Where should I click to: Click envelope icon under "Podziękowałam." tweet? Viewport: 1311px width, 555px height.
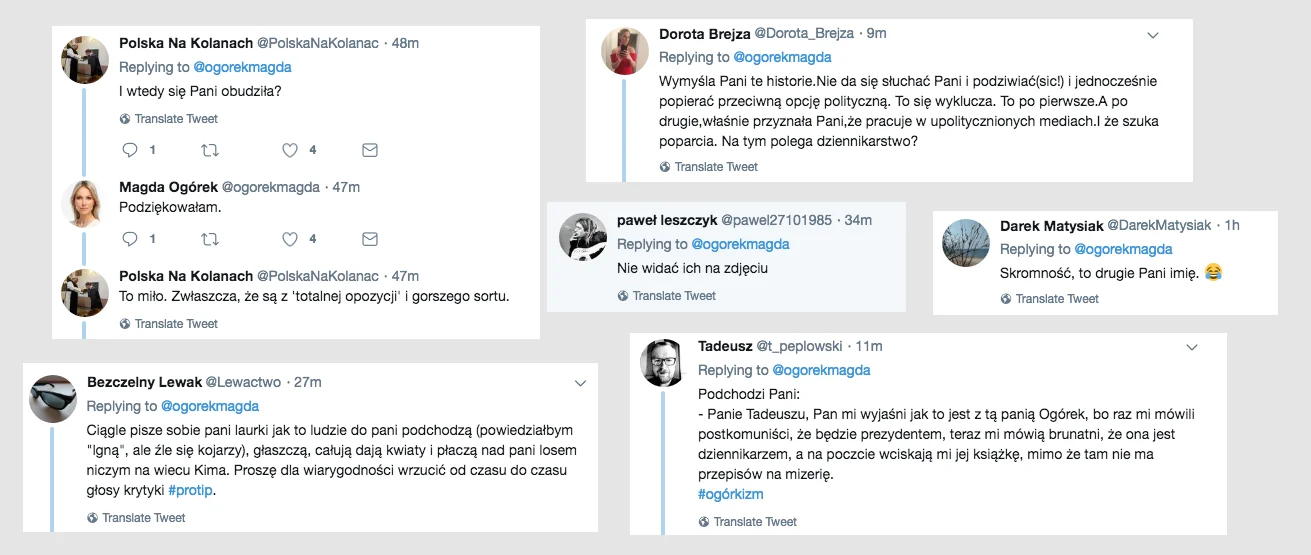coord(369,239)
